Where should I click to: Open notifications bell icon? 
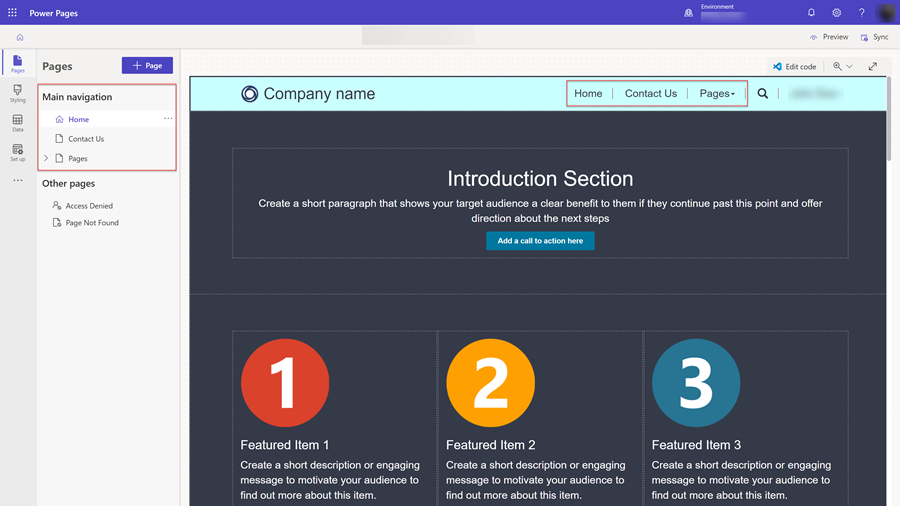[x=811, y=13]
